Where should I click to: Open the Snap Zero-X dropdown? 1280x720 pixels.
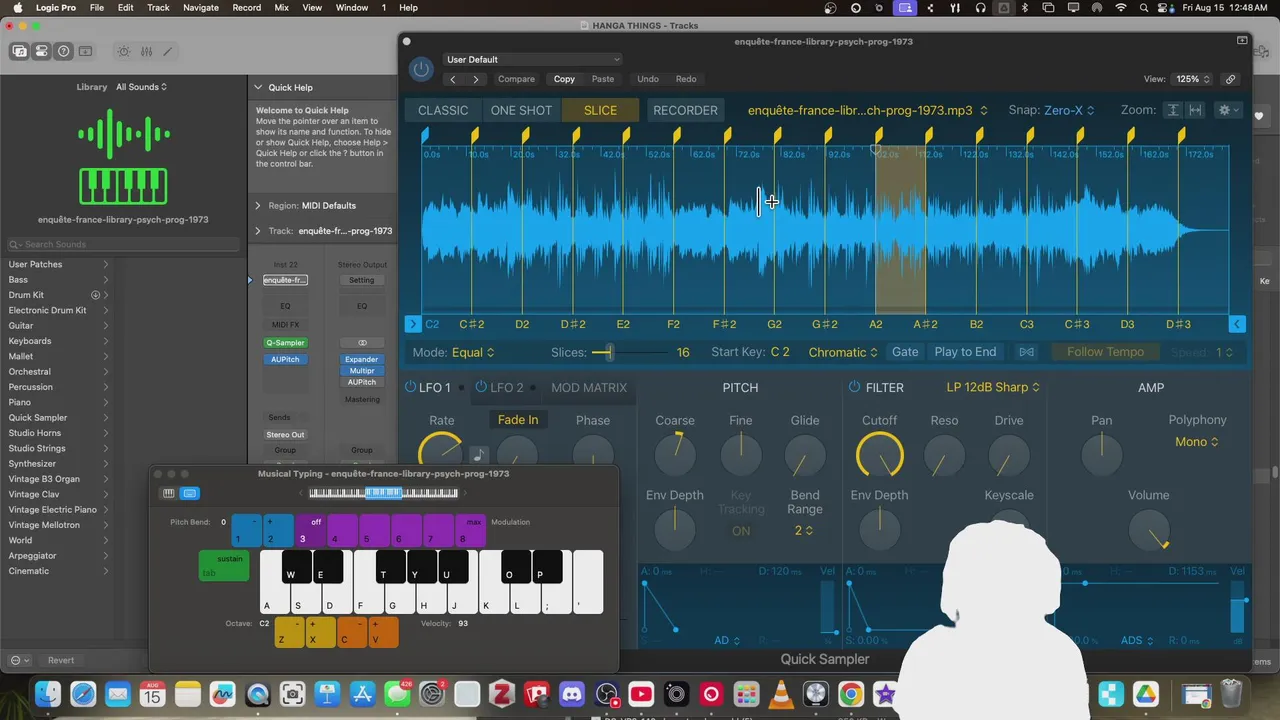click(1069, 110)
